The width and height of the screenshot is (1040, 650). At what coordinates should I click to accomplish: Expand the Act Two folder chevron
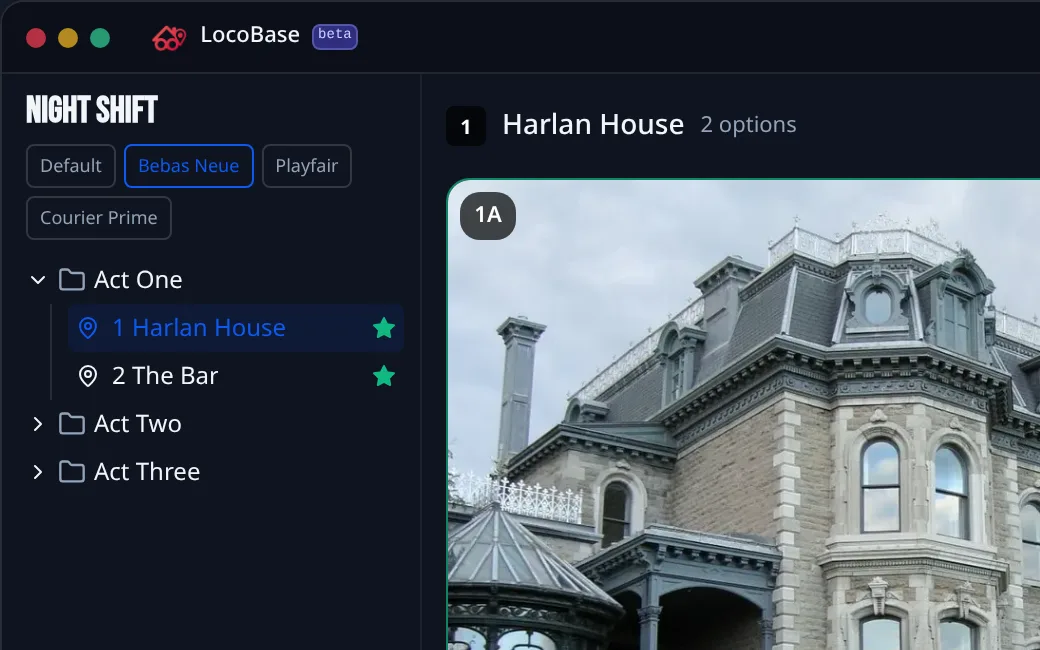click(x=38, y=424)
